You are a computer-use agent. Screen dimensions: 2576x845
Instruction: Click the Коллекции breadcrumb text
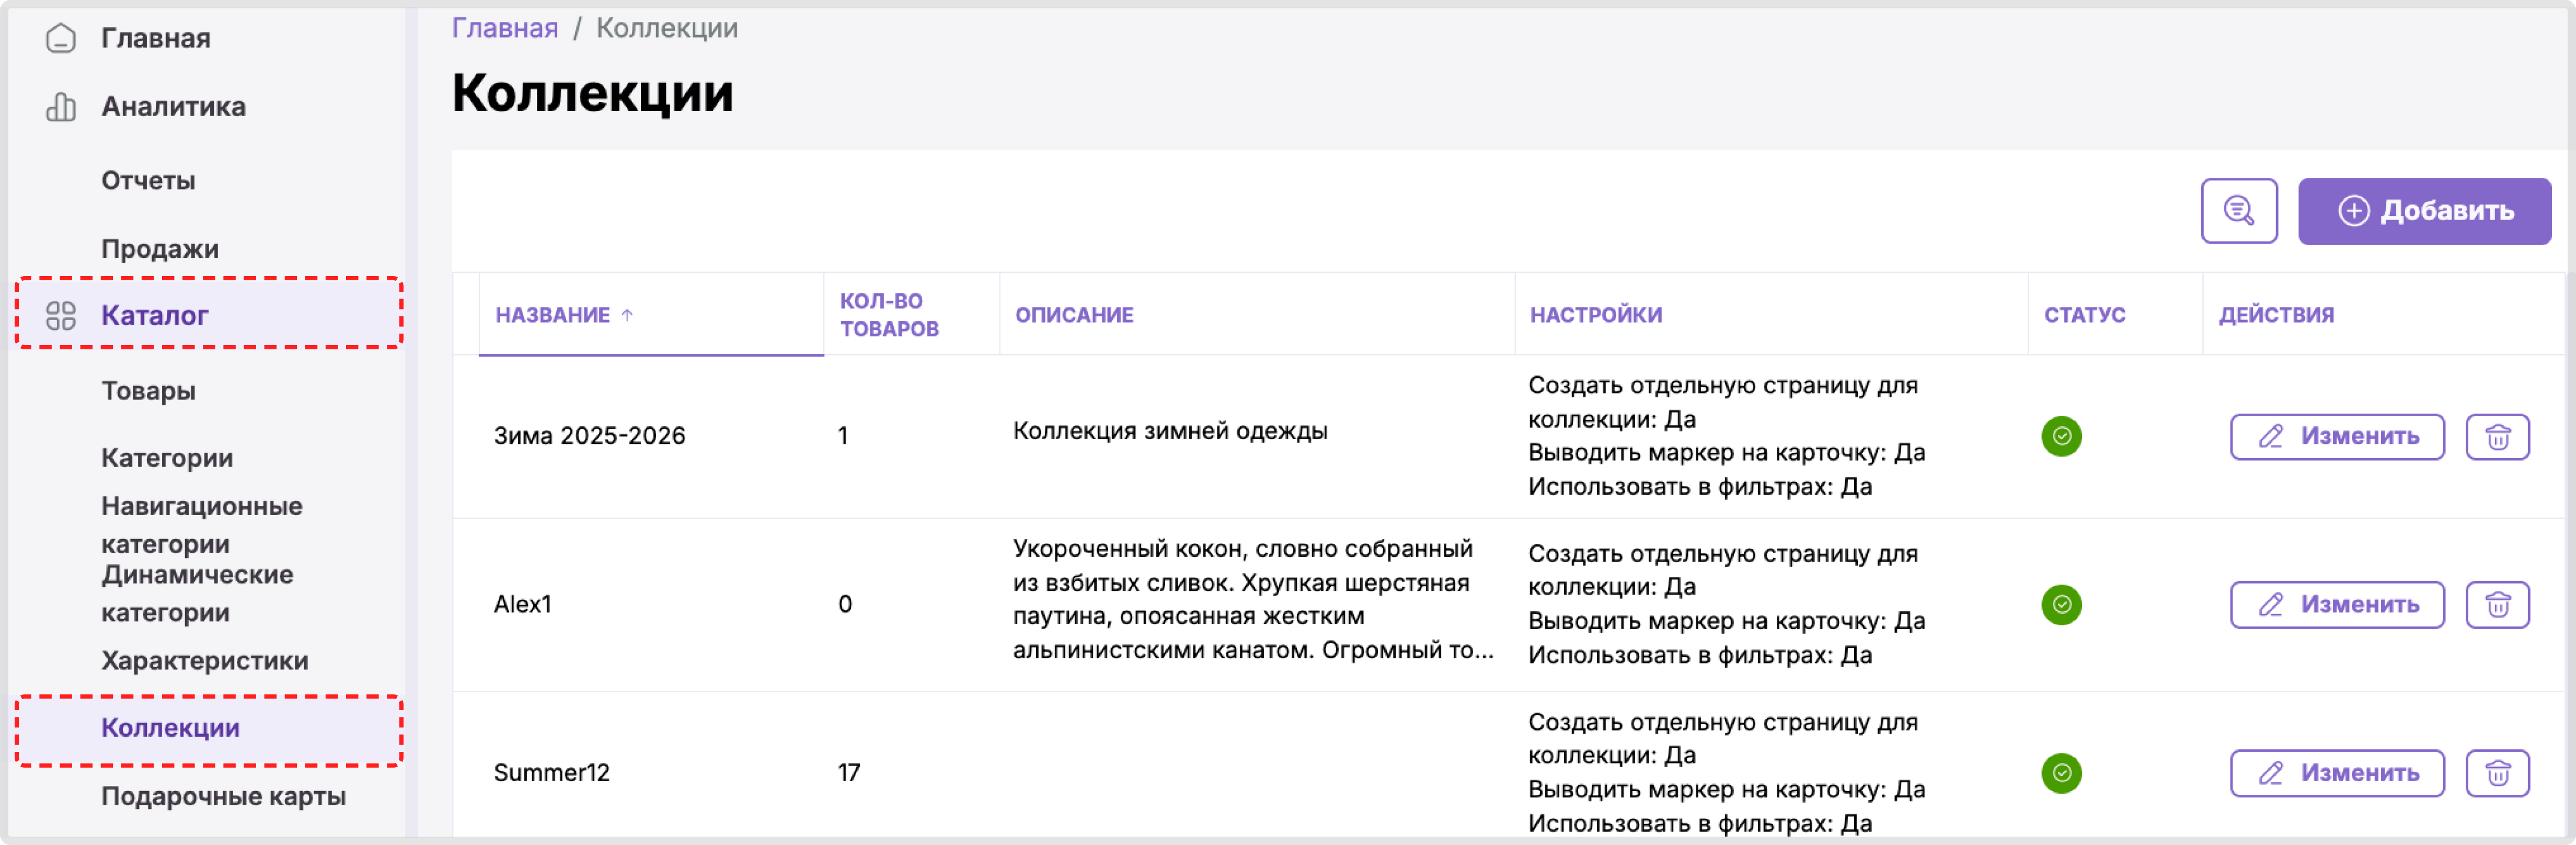[667, 28]
